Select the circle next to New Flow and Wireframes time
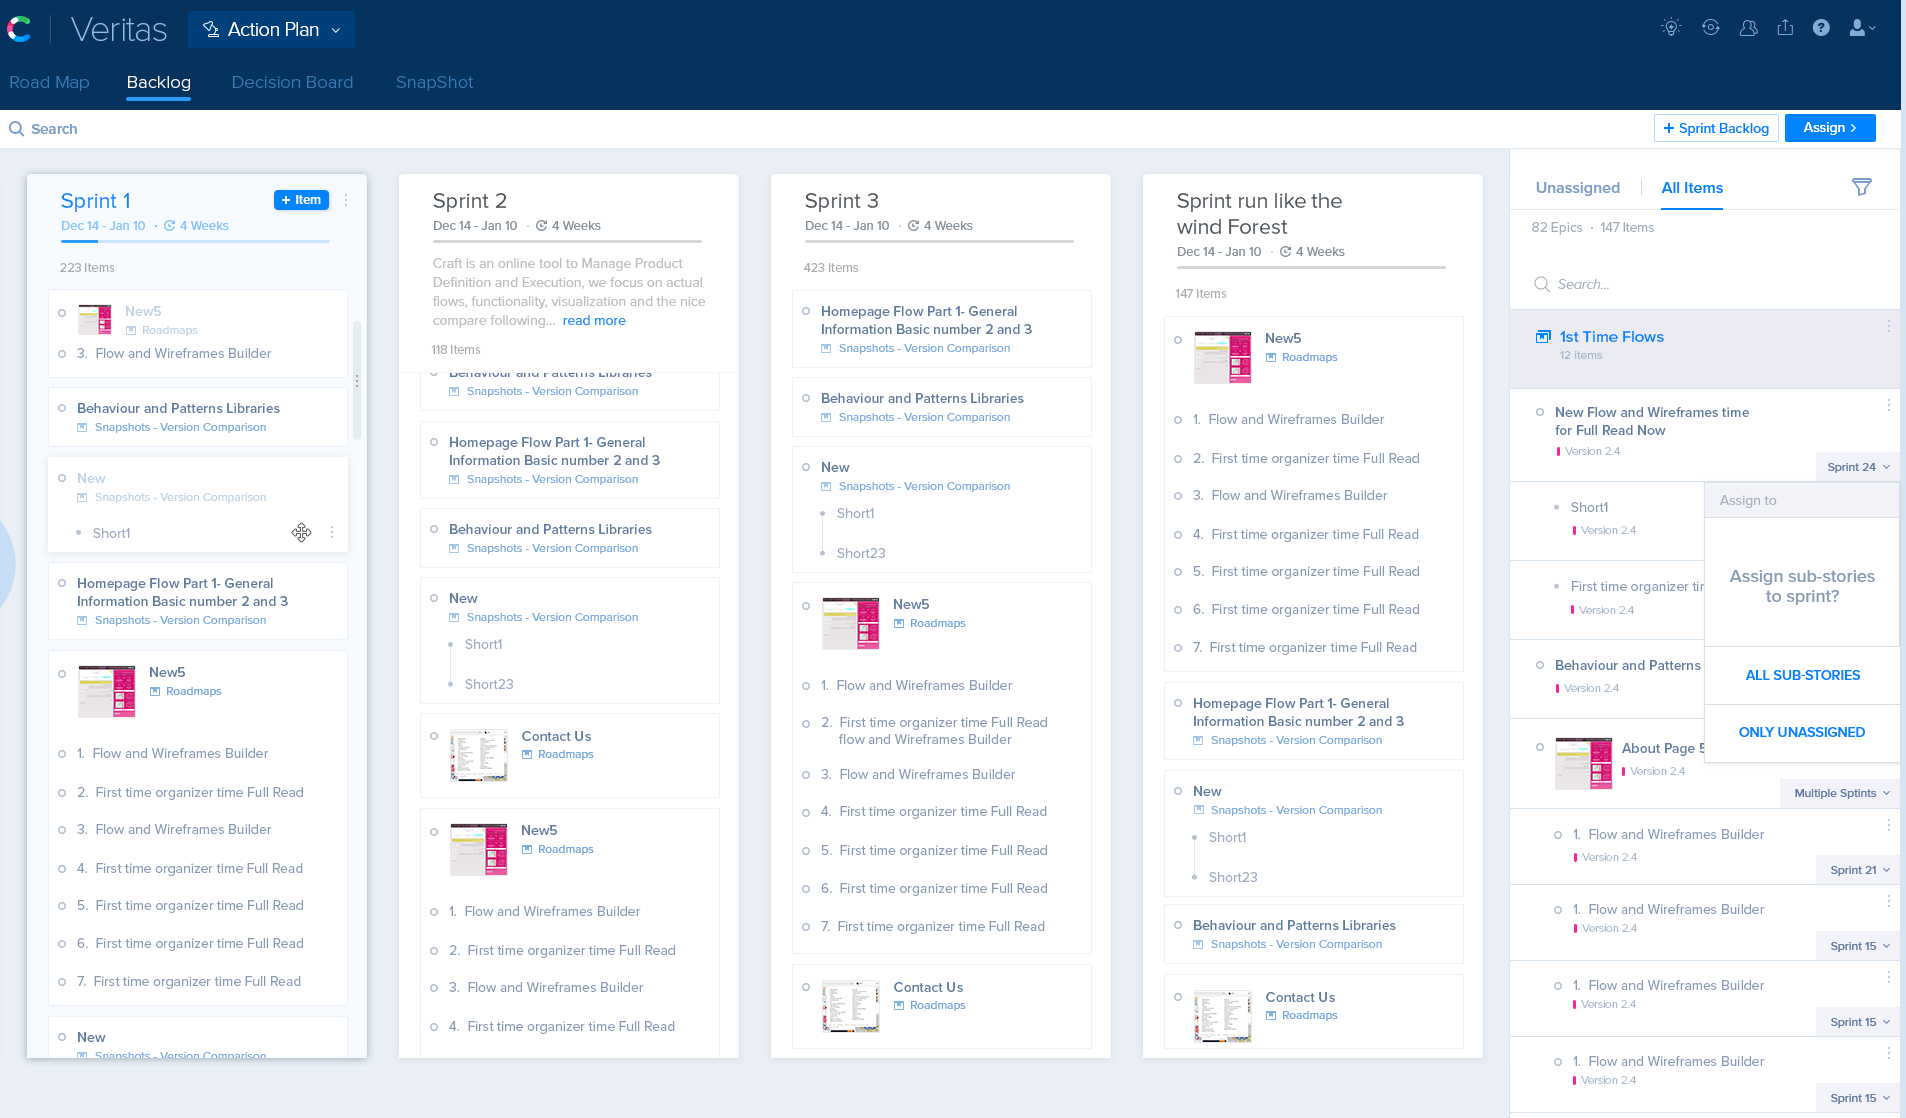This screenshot has height=1118, width=1906. point(1540,412)
